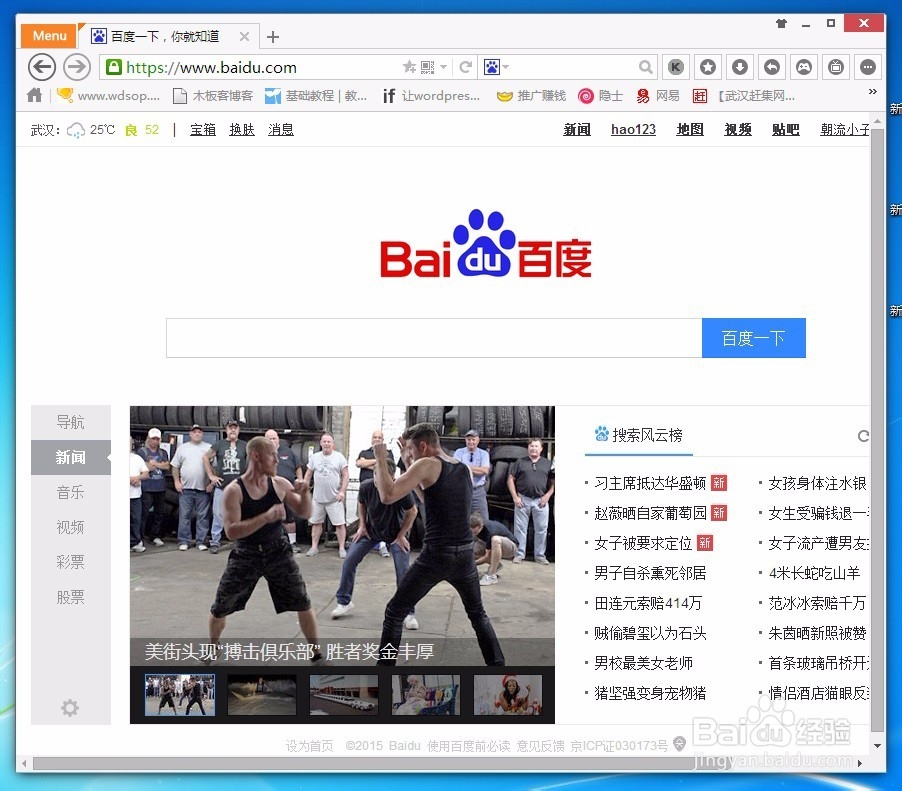Image resolution: width=902 pixels, height=791 pixels.
Task: Open the 让wordpres bookmark
Action: [x=431, y=95]
